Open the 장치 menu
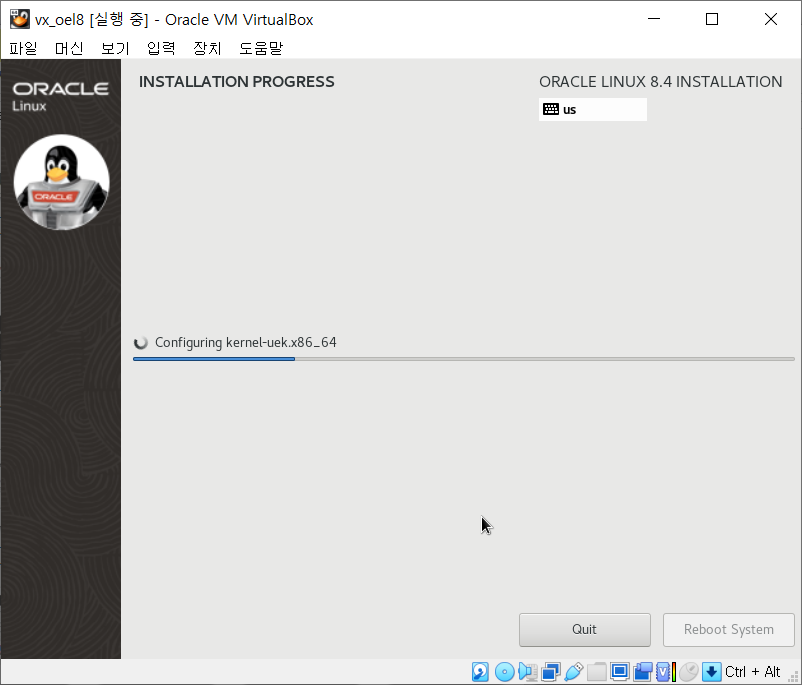Viewport: 802px width, 685px height. point(207,48)
